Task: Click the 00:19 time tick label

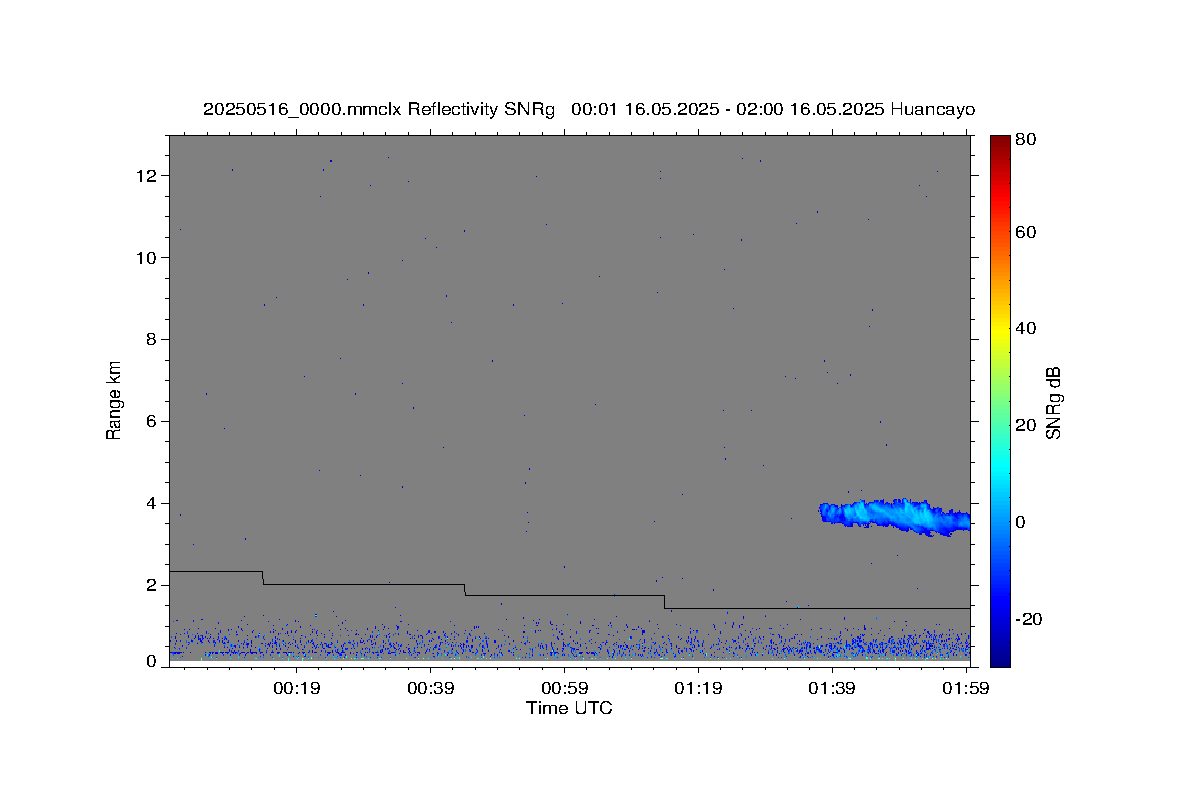Action: point(297,688)
